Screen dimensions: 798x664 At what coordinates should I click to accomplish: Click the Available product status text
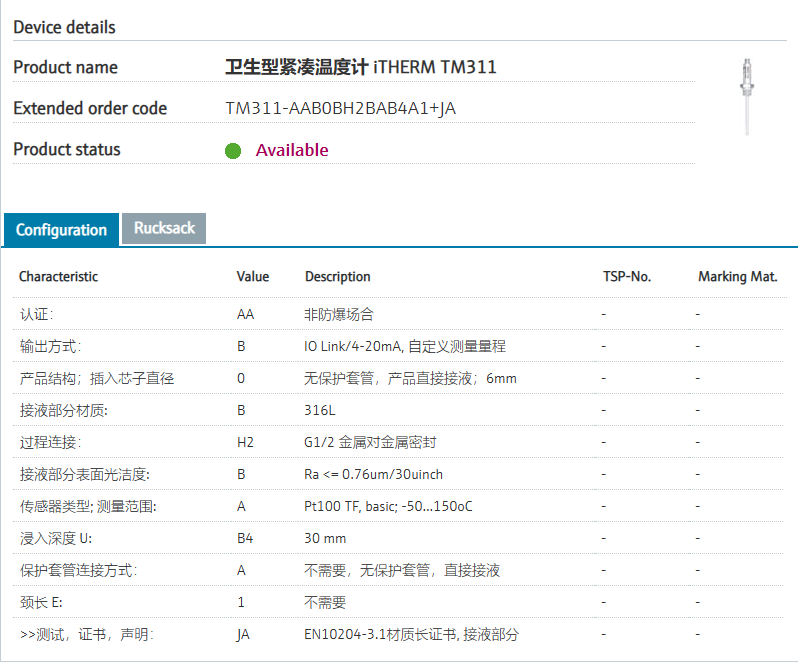pos(292,150)
